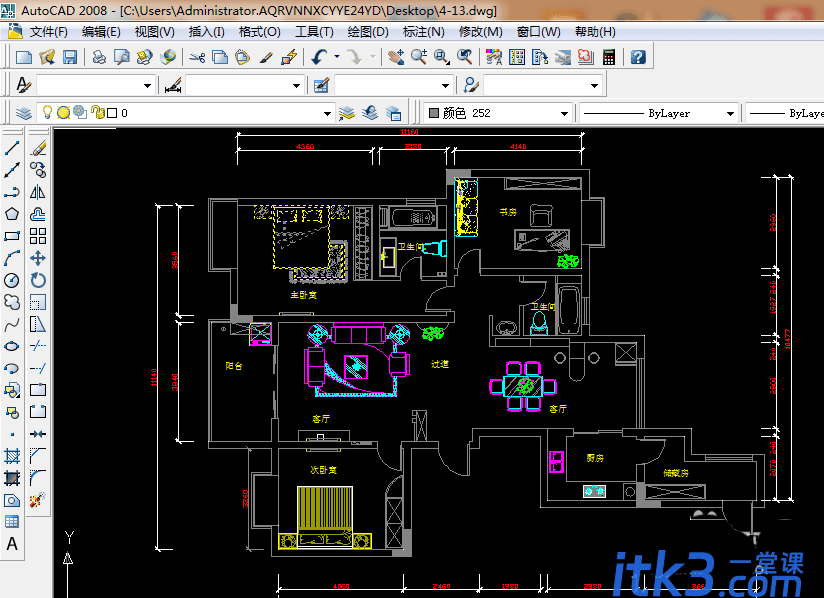The height and width of the screenshot is (598, 824).
Task: Save the drawing using the floppy disk icon
Action: point(69,57)
